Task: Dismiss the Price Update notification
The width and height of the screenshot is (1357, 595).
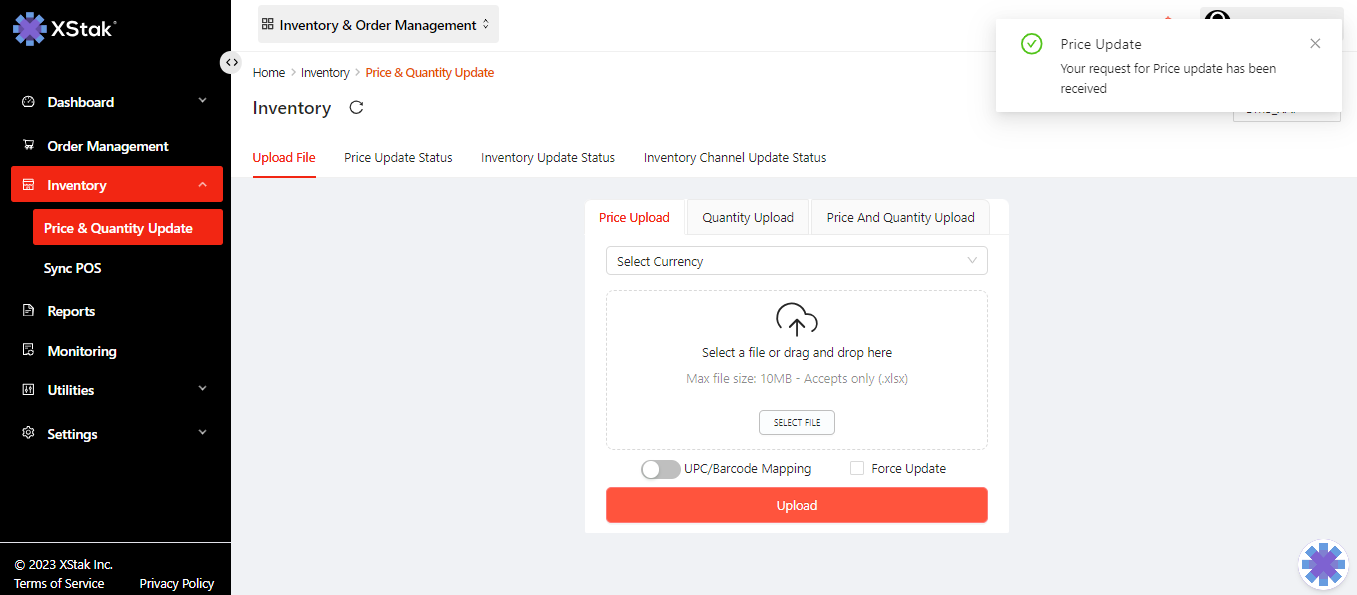Action: [1315, 43]
